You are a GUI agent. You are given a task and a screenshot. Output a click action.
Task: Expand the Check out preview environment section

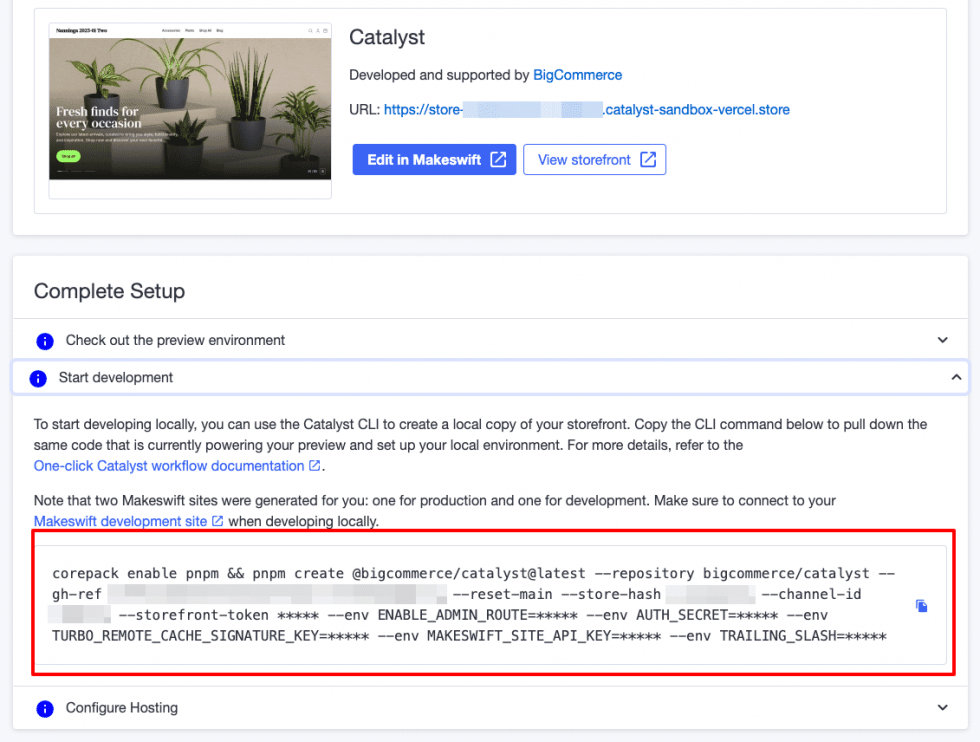click(941, 341)
